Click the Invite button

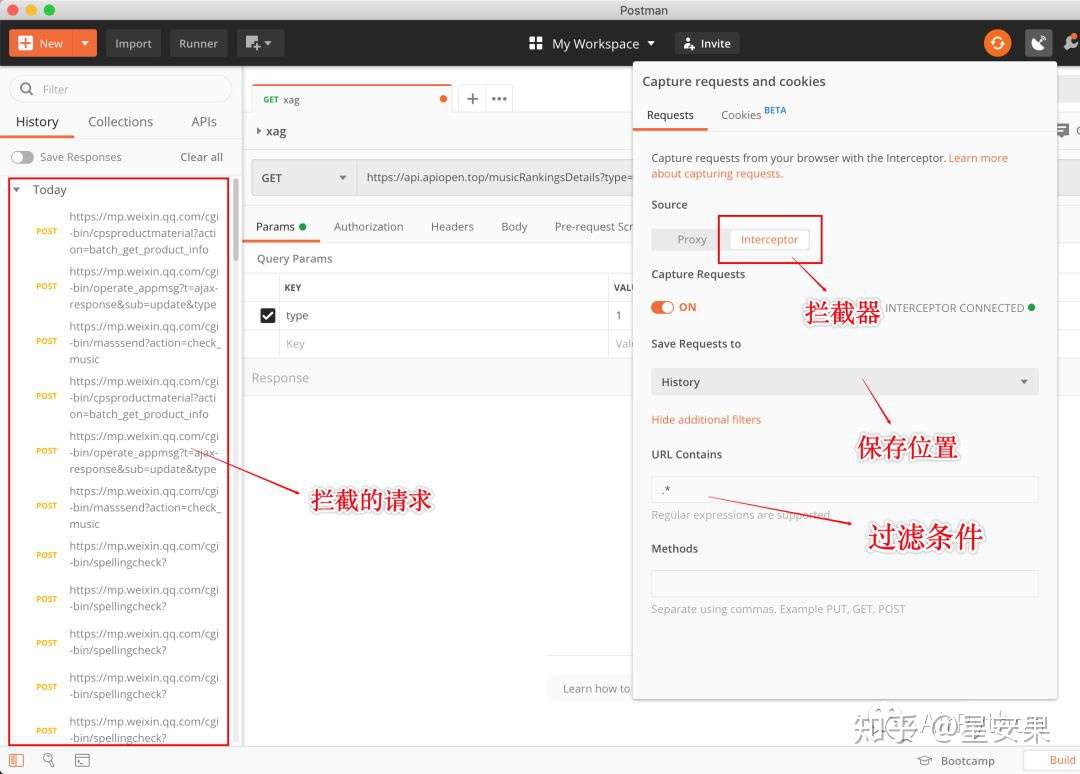point(707,43)
